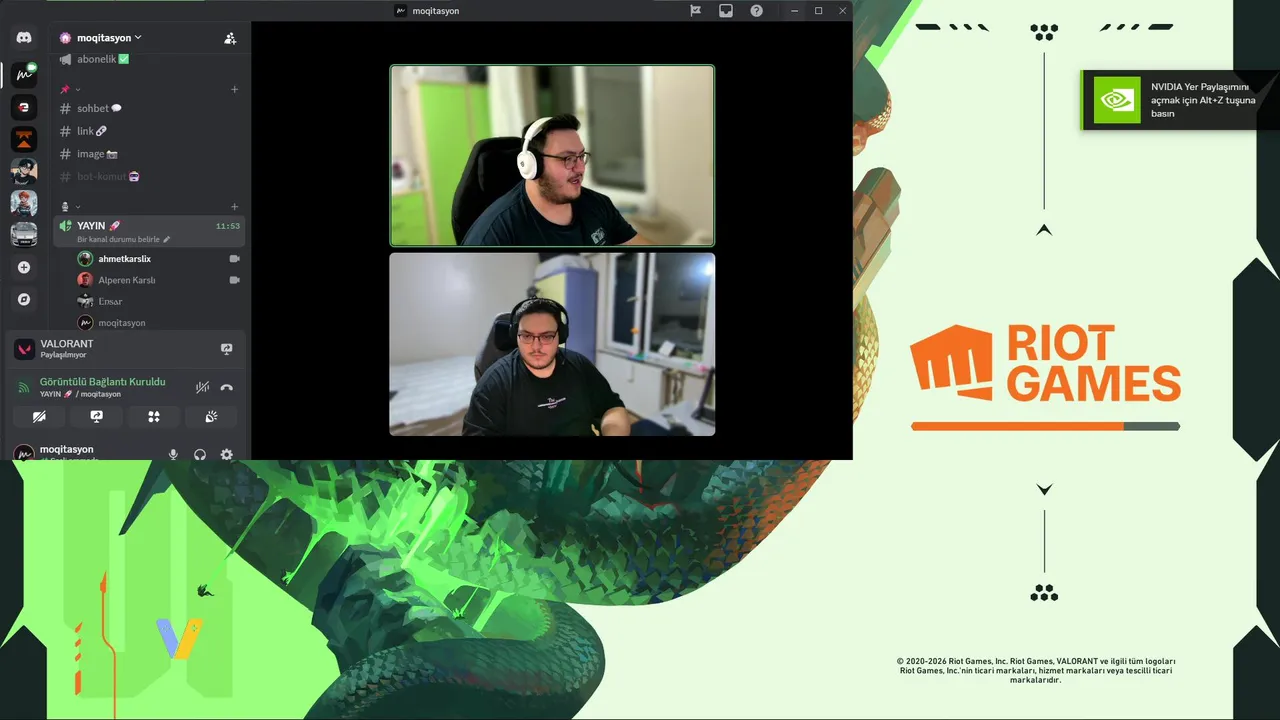Screen dimensions: 1280x720
Task: Click the 11:53 call timer
Action: coord(228,226)
